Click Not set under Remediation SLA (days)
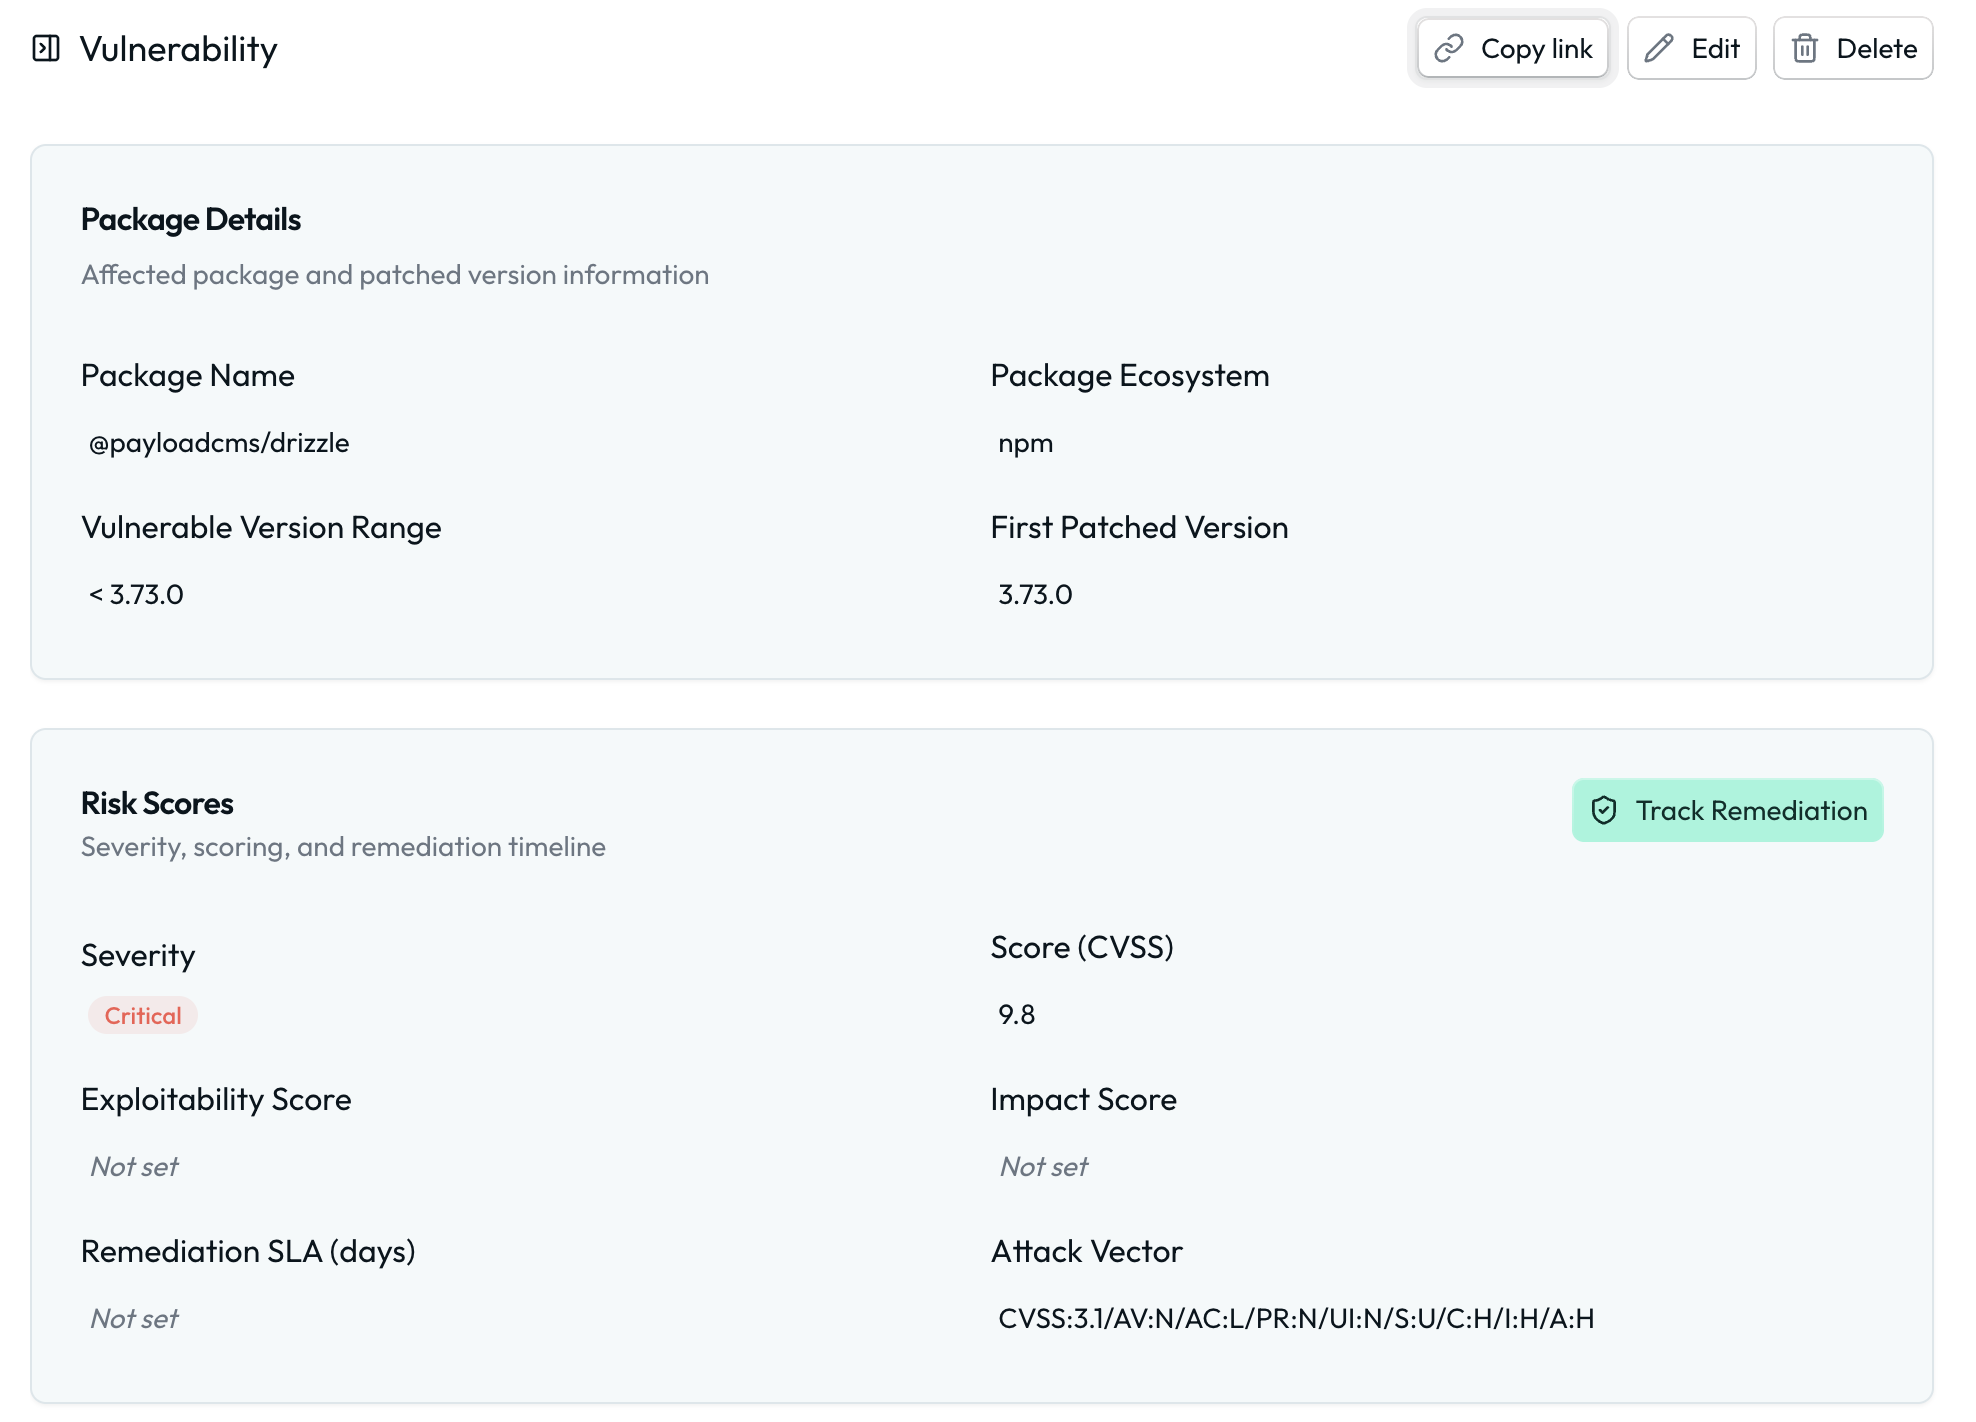Screen dimensions: 1976x1422 click(134, 1319)
